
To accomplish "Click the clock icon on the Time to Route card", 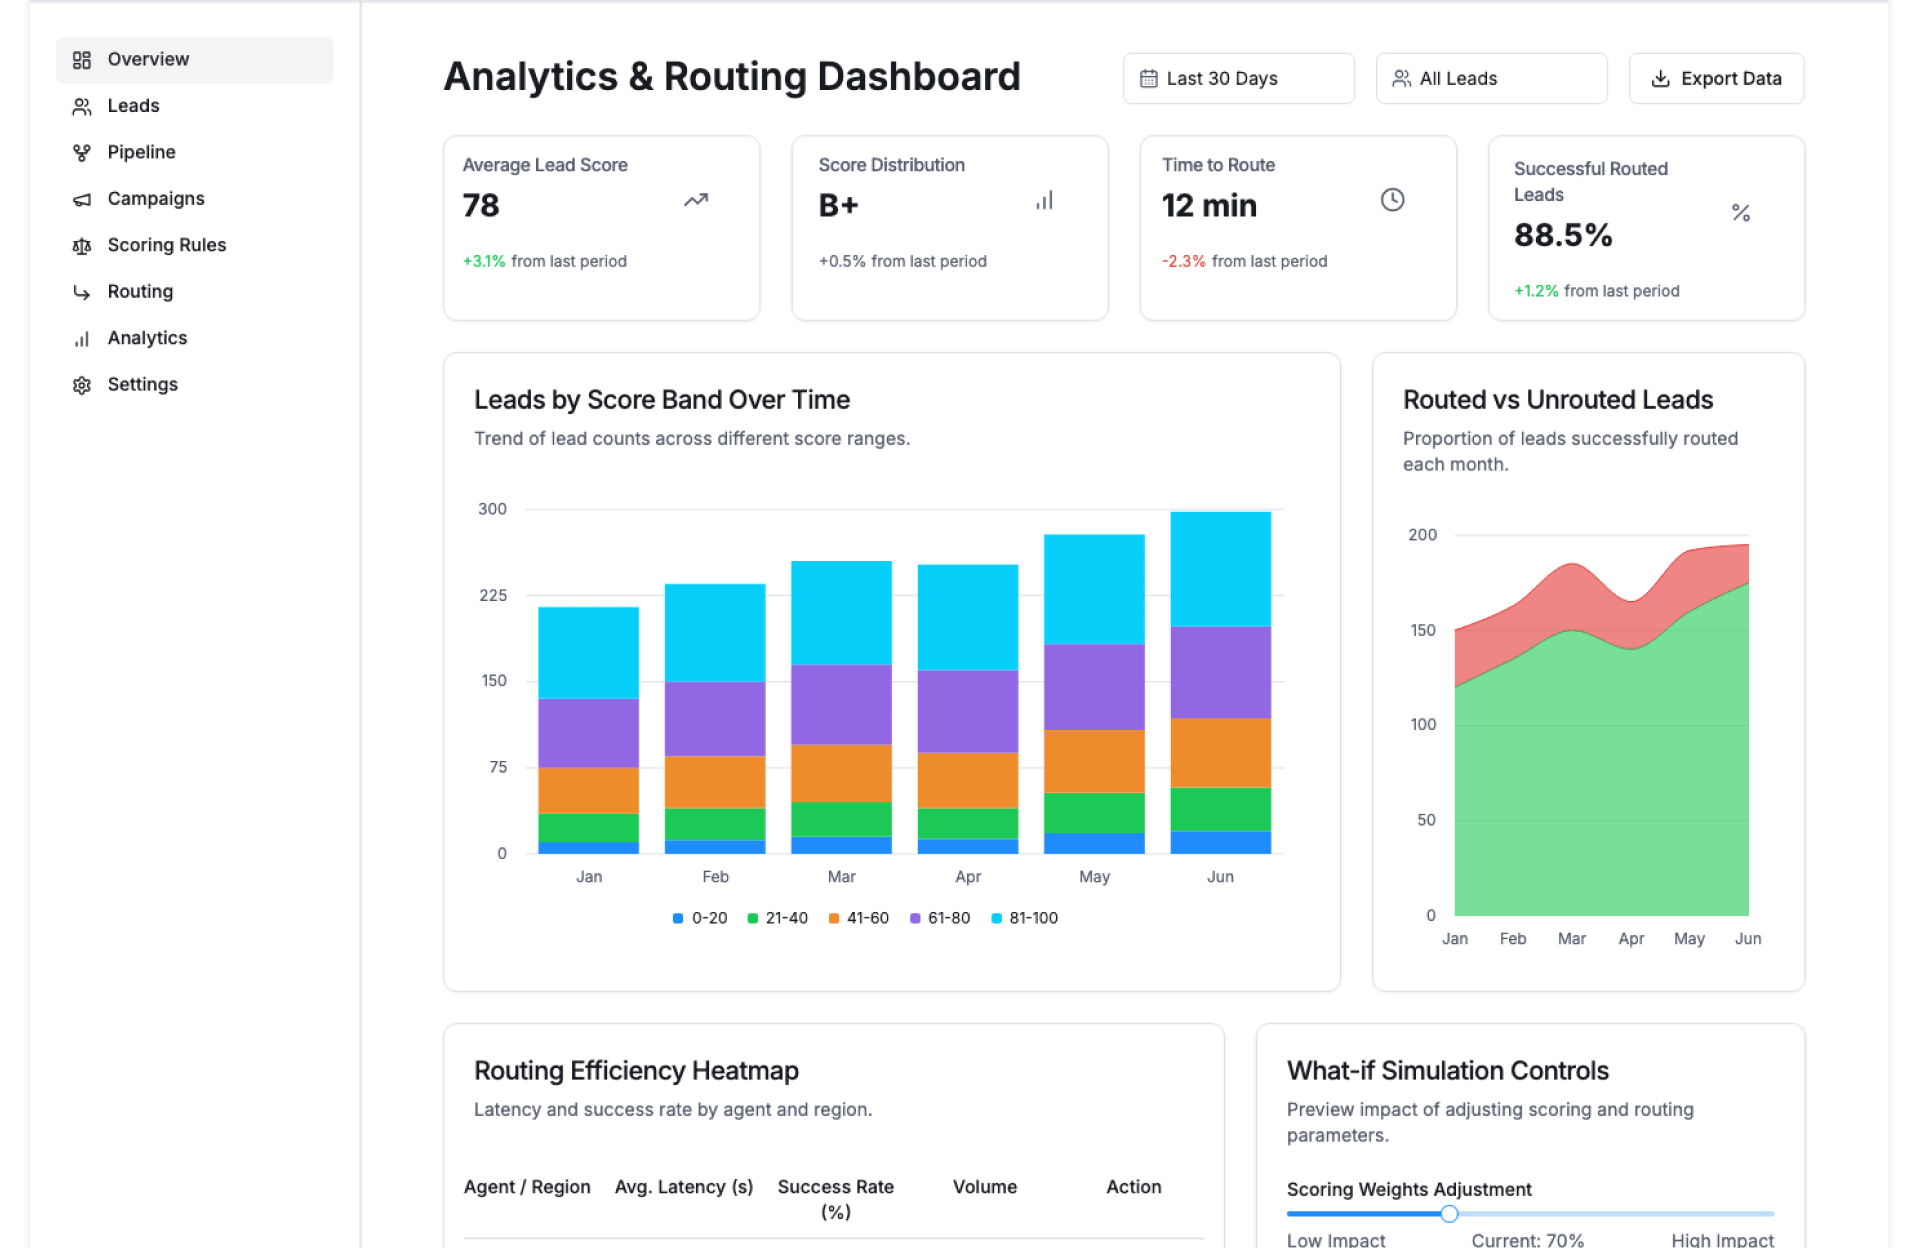I will click(1392, 200).
